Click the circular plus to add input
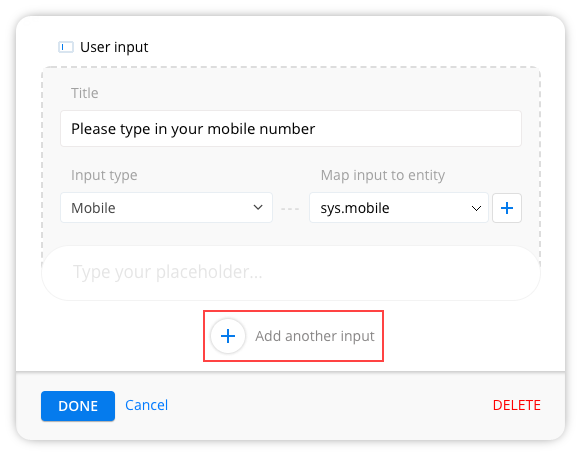The image size is (581, 456). [228, 336]
